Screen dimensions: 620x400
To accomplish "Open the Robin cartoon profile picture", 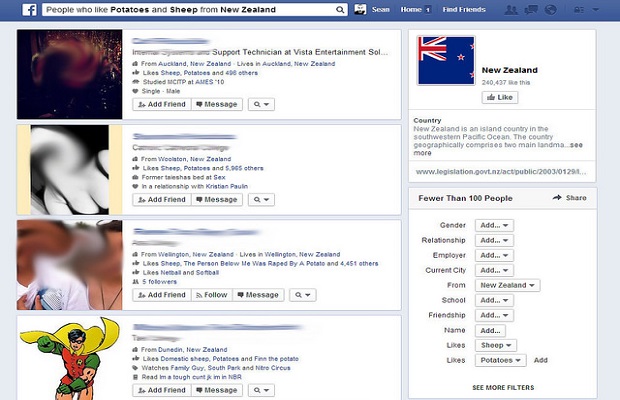I will (70, 358).
